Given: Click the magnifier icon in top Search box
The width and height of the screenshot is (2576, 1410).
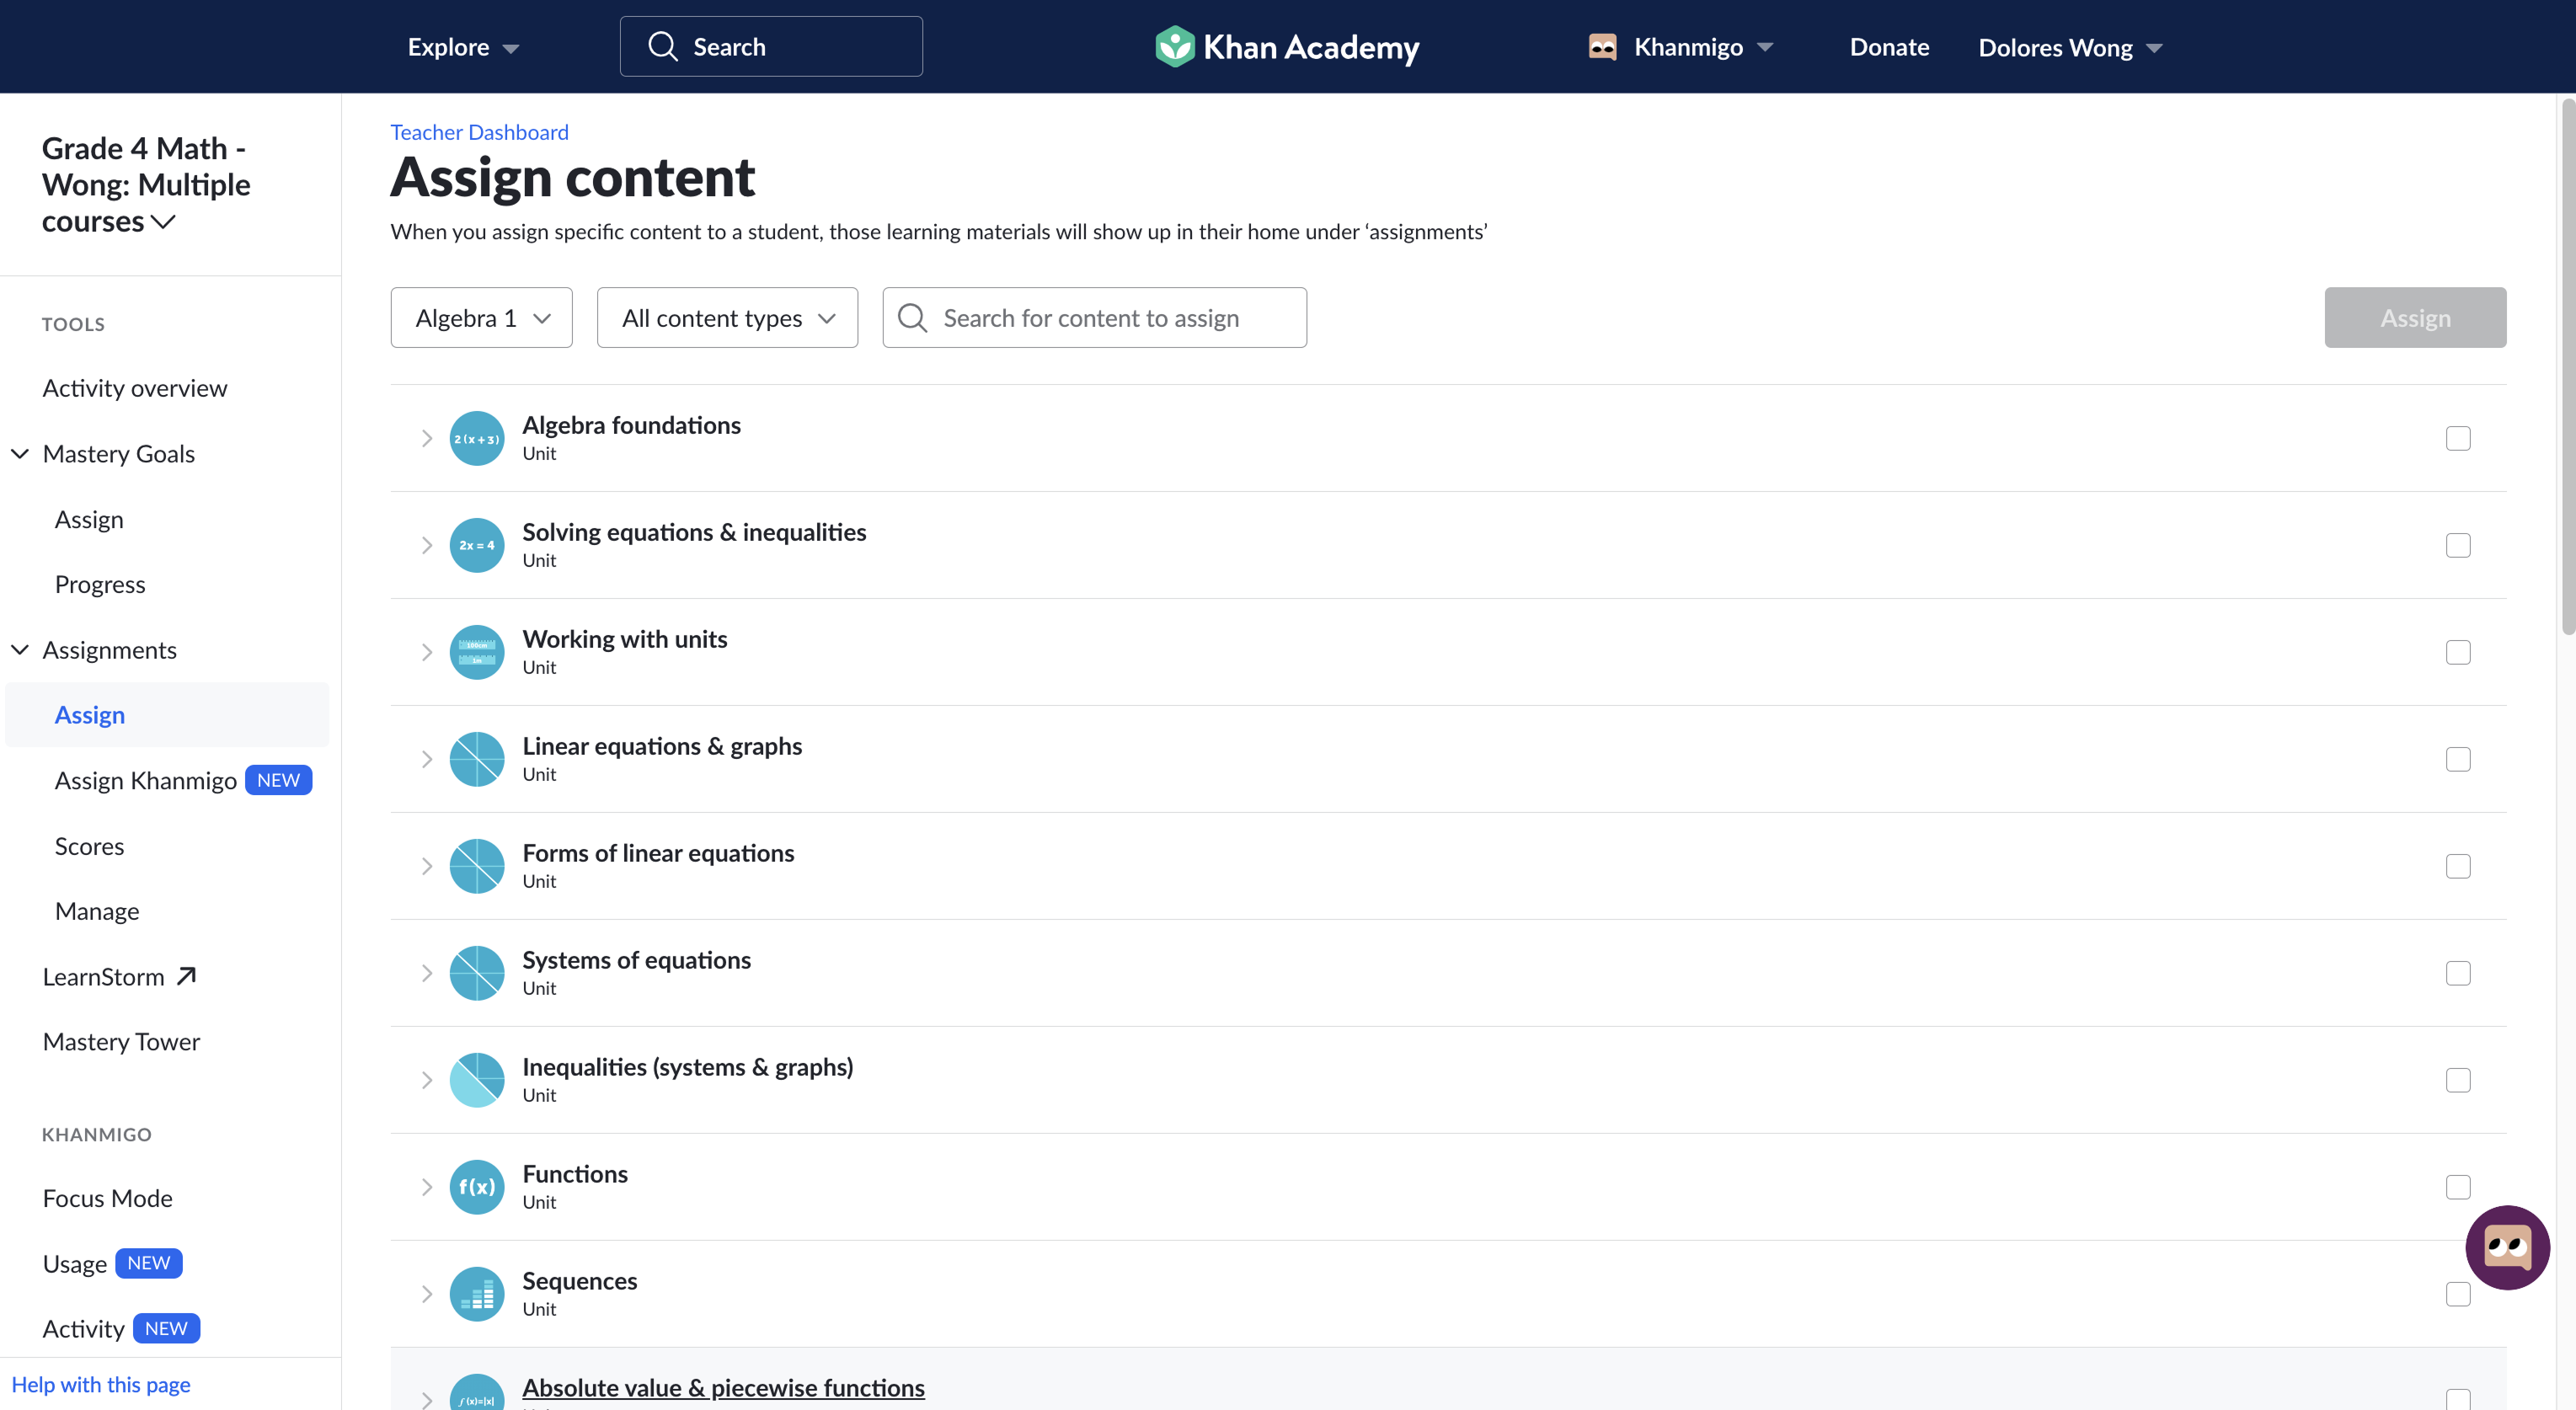Looking at the screenshot, I should [663, 46].
